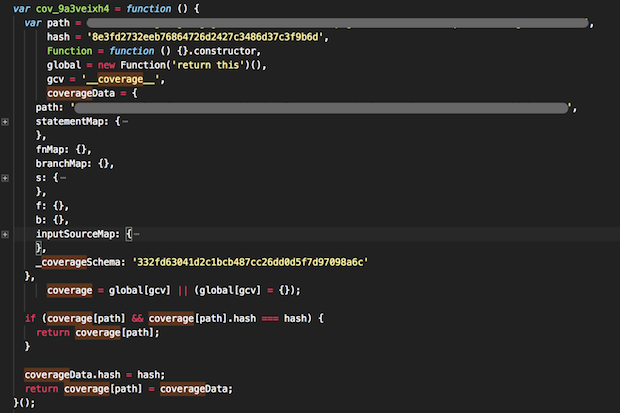
Task: Expand the folded s object in gutter
Action: click(5, 178)
